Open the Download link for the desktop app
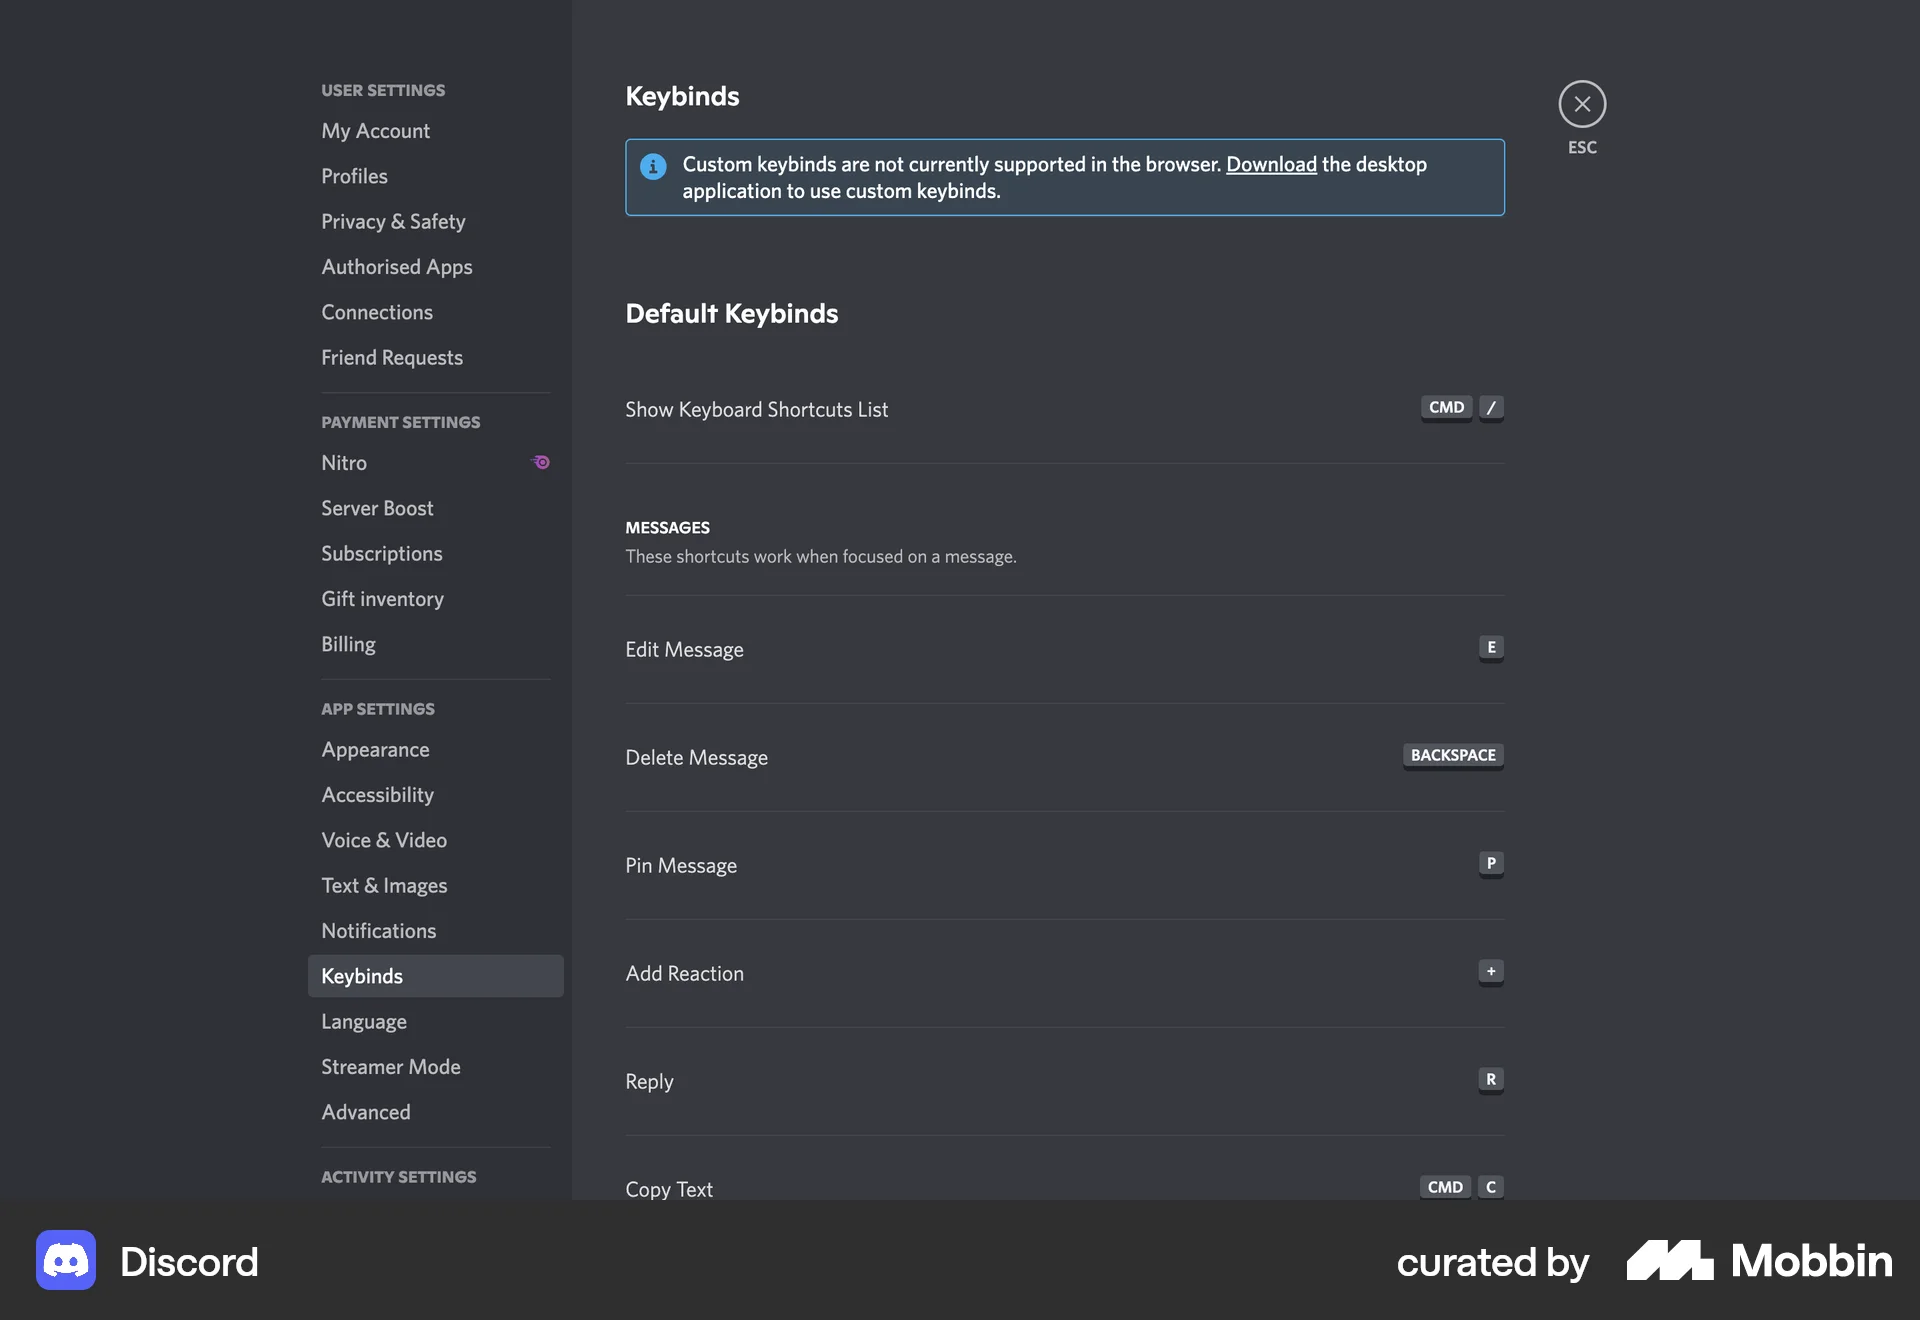The width and height of the screenshot is (1920, 1320). pyautogui.click(x=1271, y=164)
